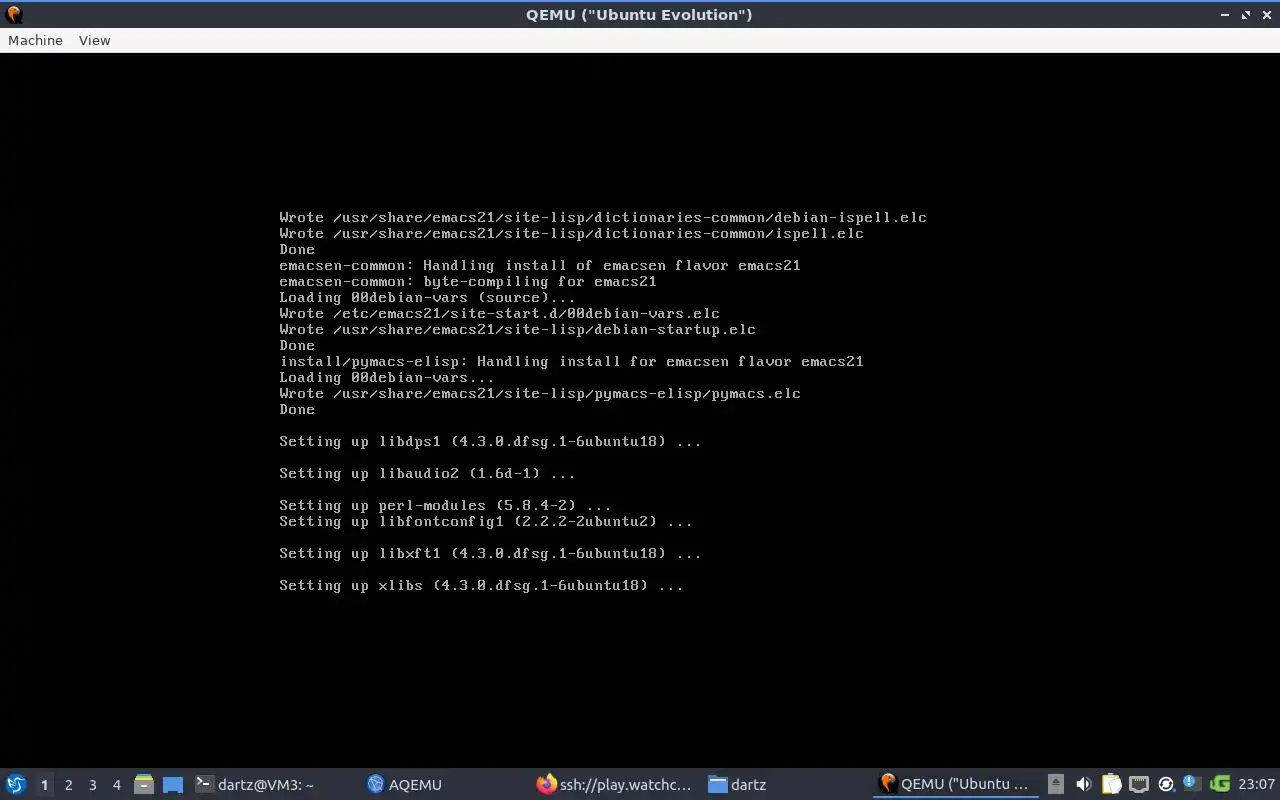Click the terminal icon in taskbar
The height and width of the screenshot is (800, 1280).
click(204, 784)
